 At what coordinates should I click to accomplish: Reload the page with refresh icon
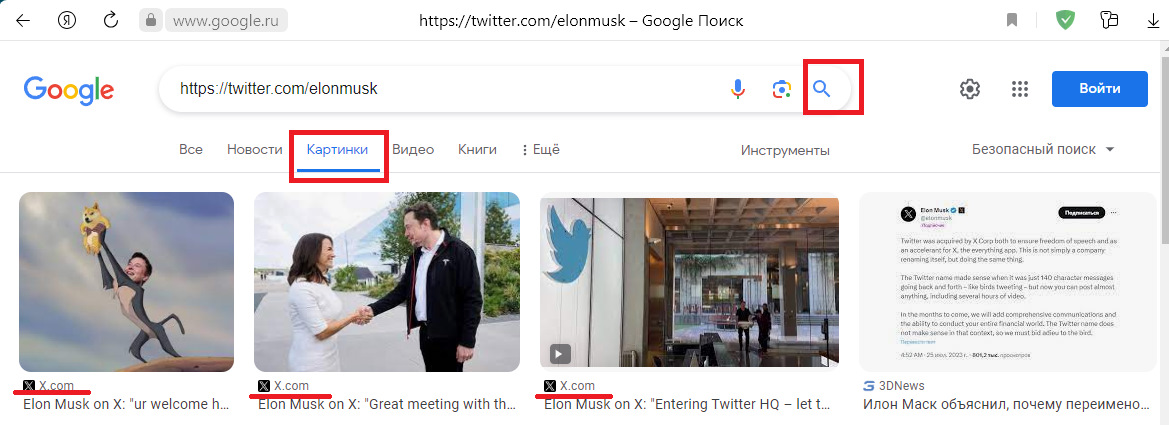pos(111,20)
